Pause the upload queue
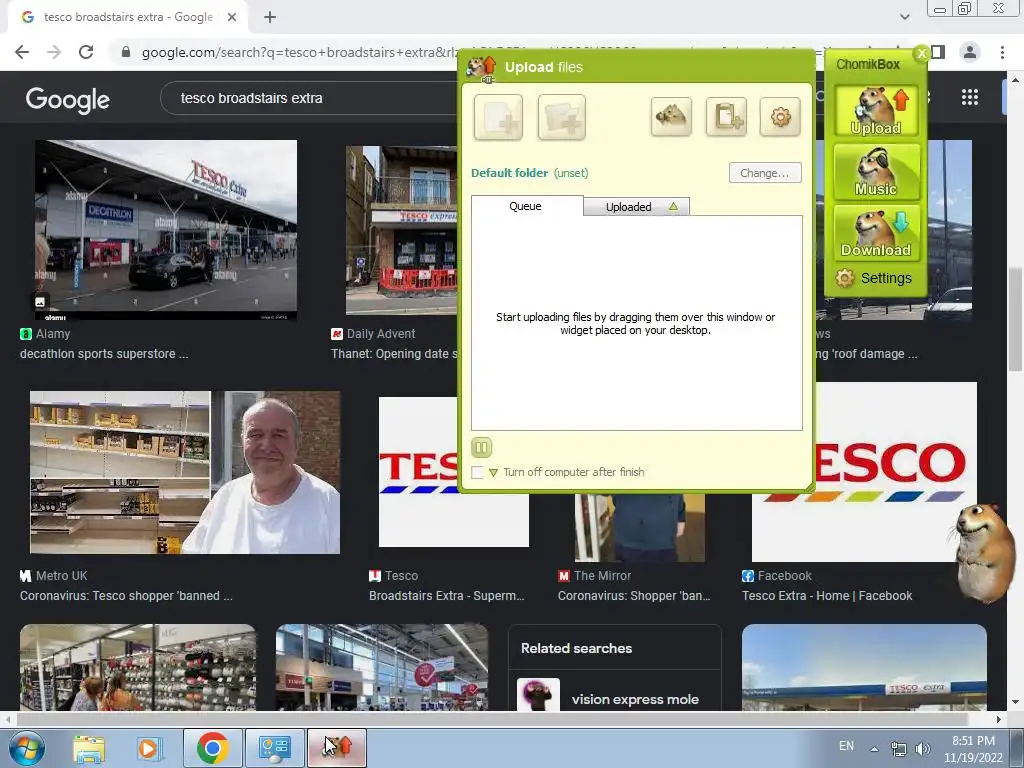The height and width of the screenshot is (768, 1024). point(481,447)
